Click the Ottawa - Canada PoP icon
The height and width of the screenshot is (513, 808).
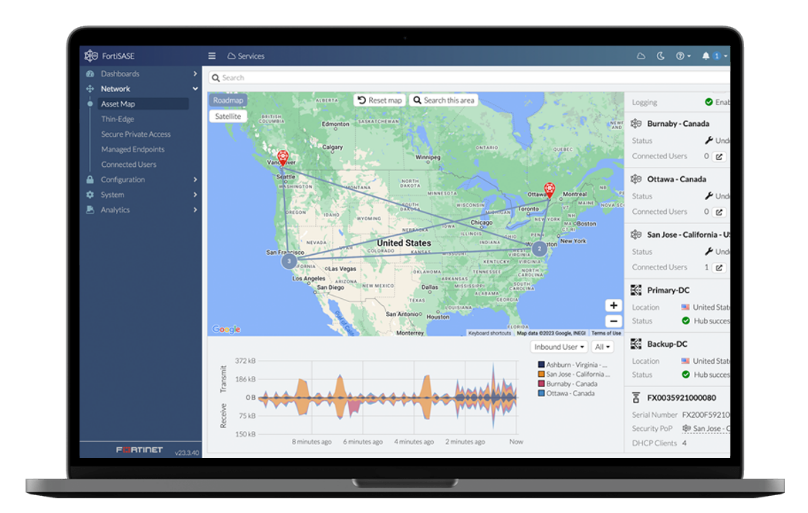[636, 179]
